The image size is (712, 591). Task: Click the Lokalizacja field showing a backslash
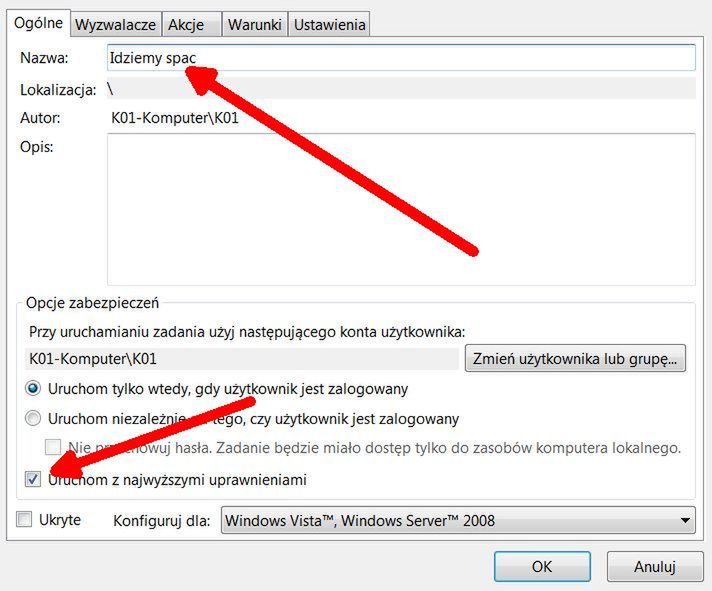[401, 89]
